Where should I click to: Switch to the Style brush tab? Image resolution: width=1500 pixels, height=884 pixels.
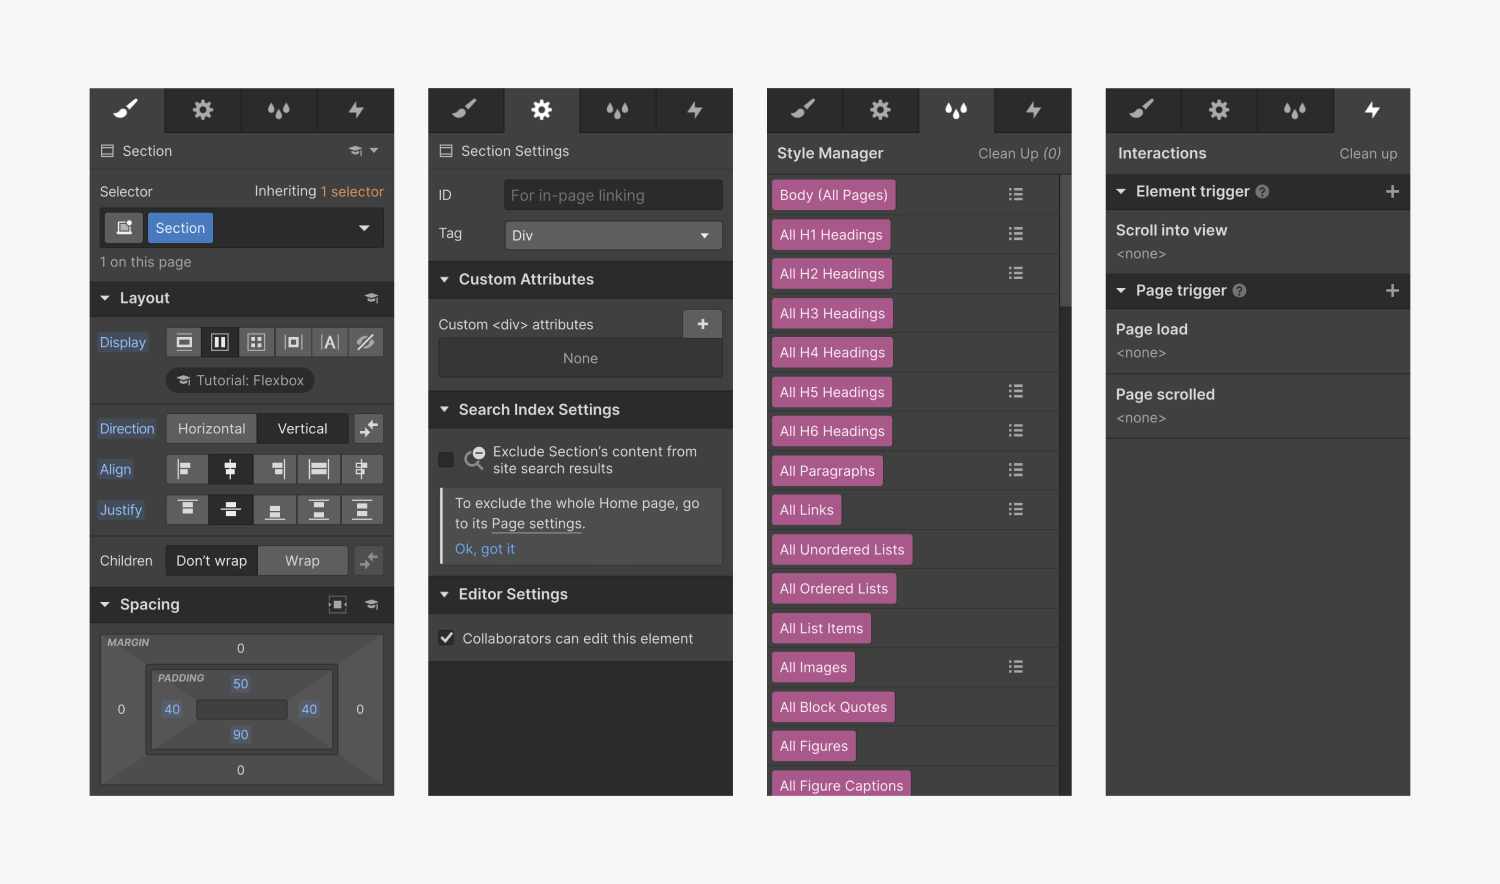click(125, 110)
